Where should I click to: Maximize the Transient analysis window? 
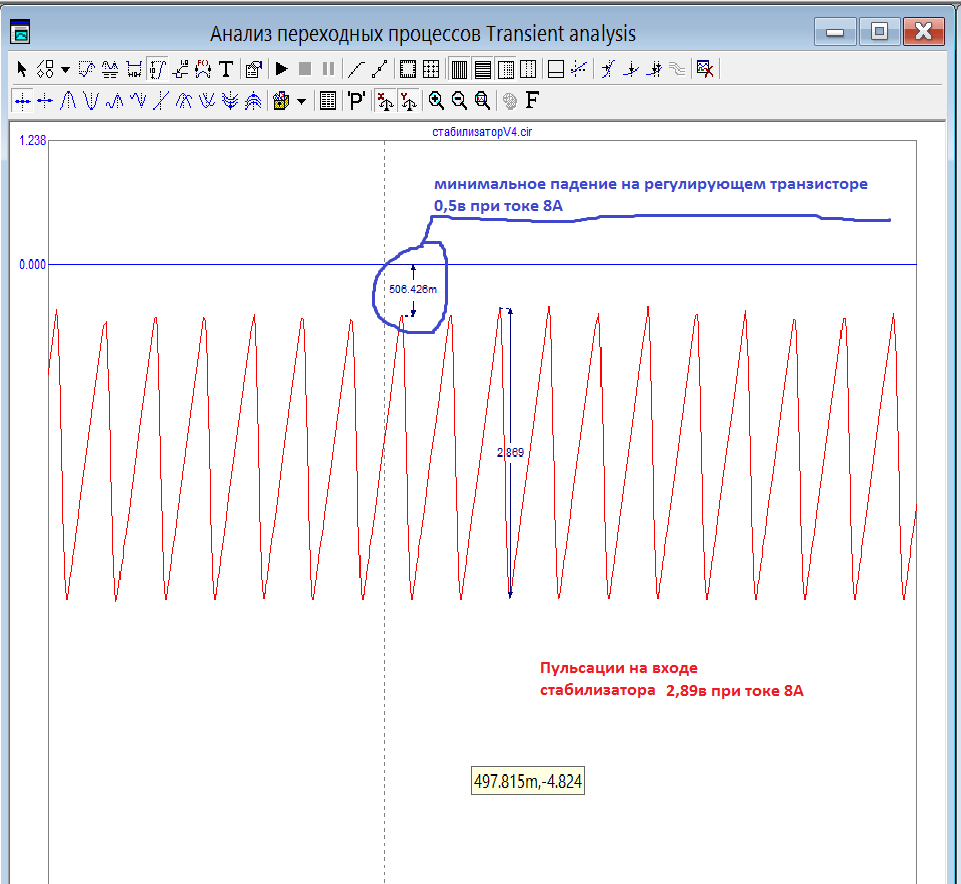(x=880, y=32)
